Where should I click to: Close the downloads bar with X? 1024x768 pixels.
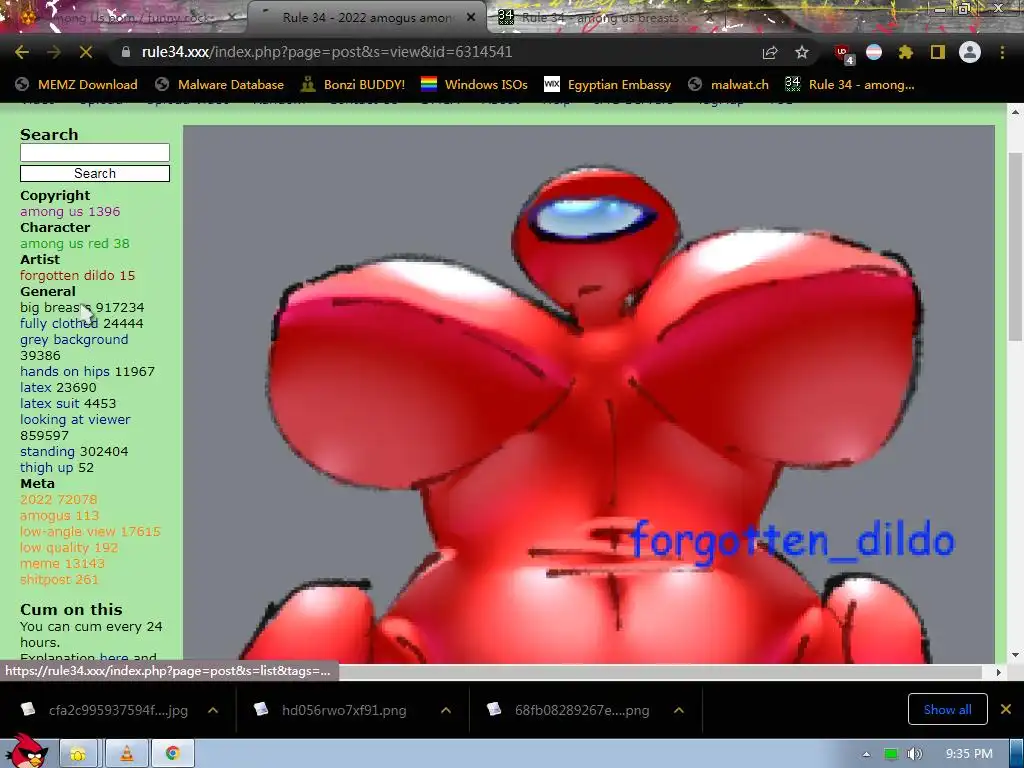click(x=1006, y=709)
